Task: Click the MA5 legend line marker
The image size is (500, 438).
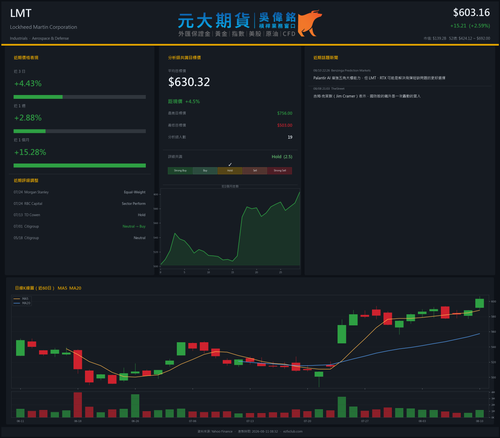Action: [x=17, y=299]
